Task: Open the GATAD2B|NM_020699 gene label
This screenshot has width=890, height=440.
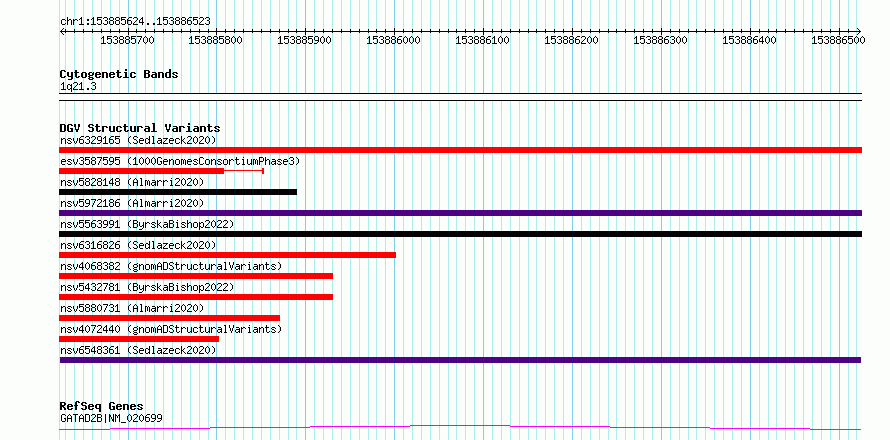Action: (111, 419)
